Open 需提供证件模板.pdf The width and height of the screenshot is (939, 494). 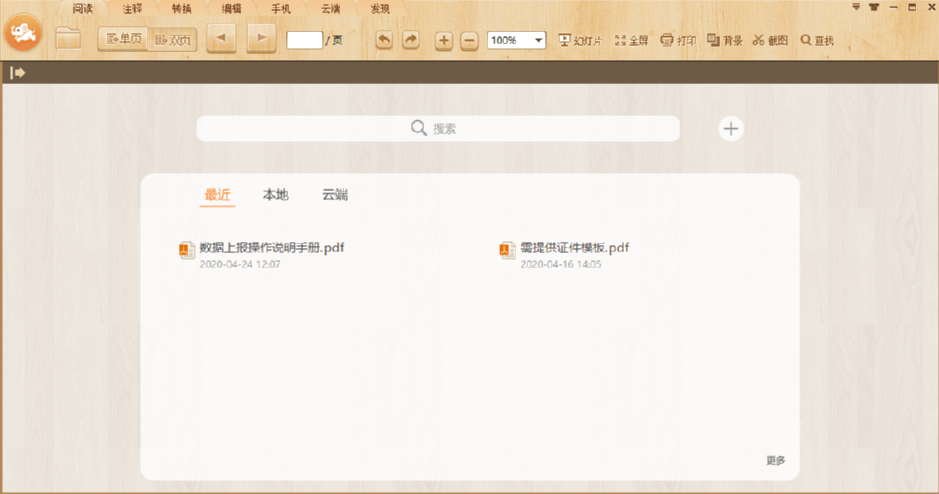574,247
